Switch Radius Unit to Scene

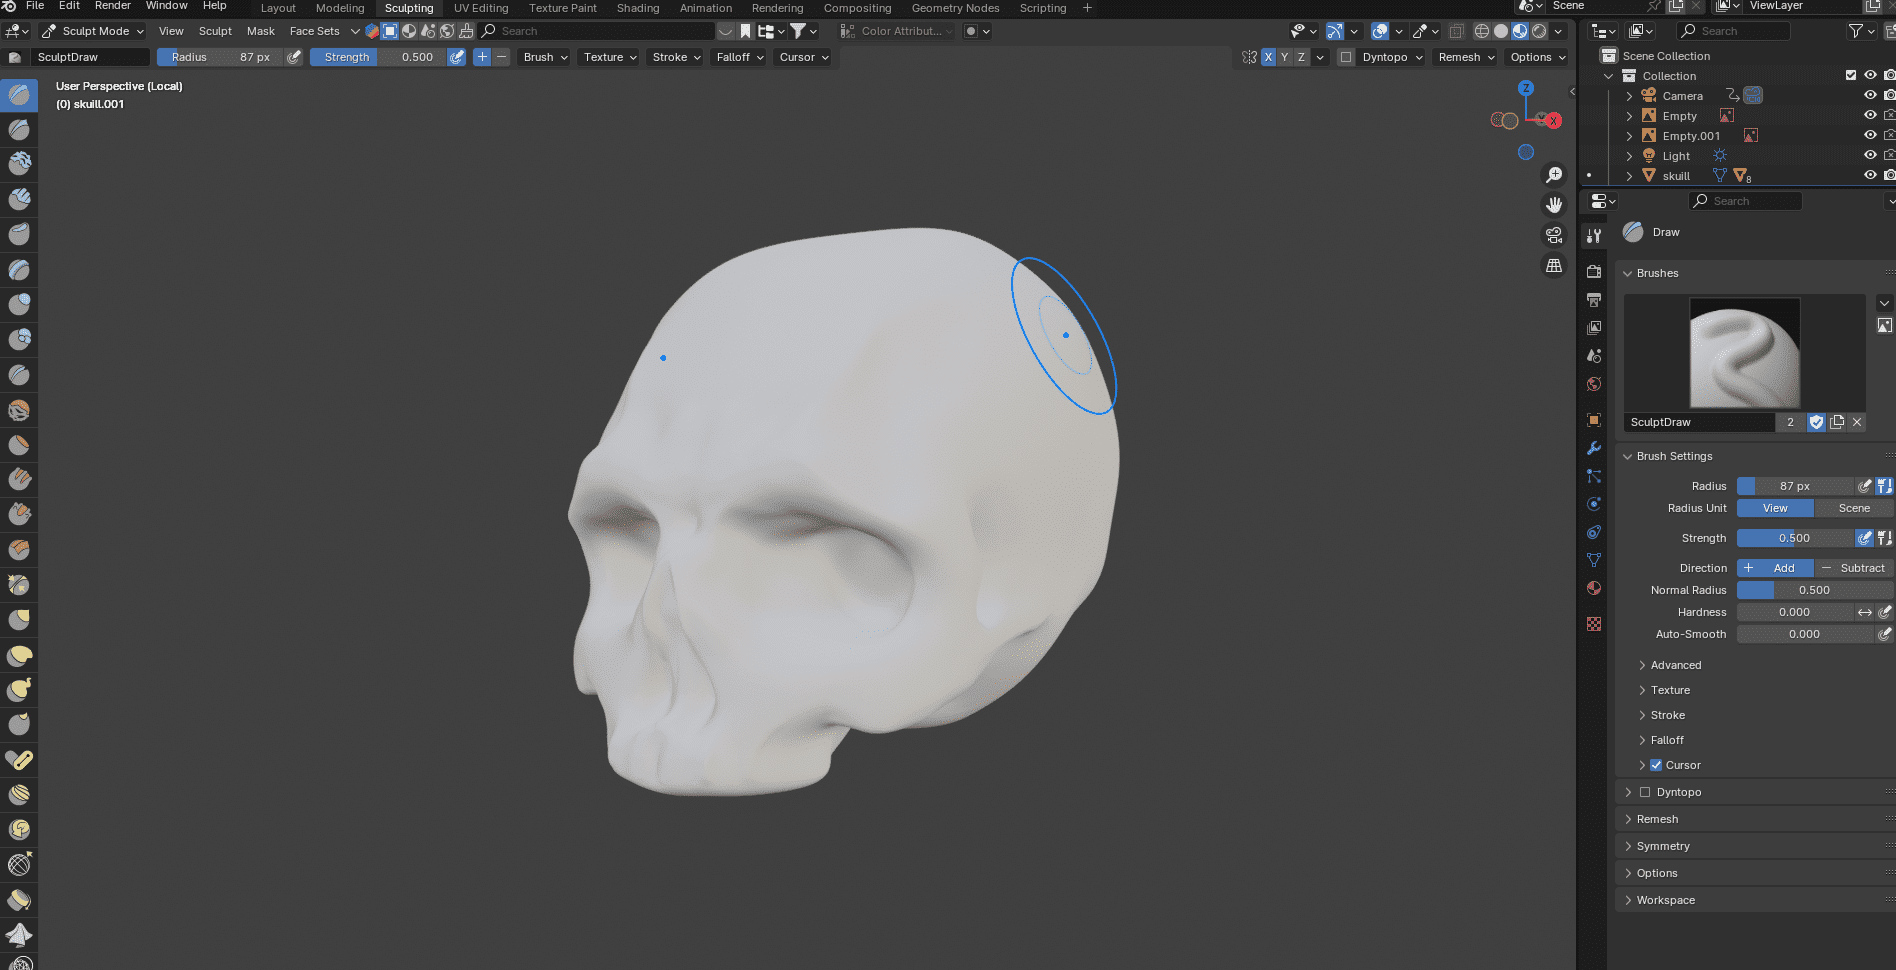[x=1852, y=508]
